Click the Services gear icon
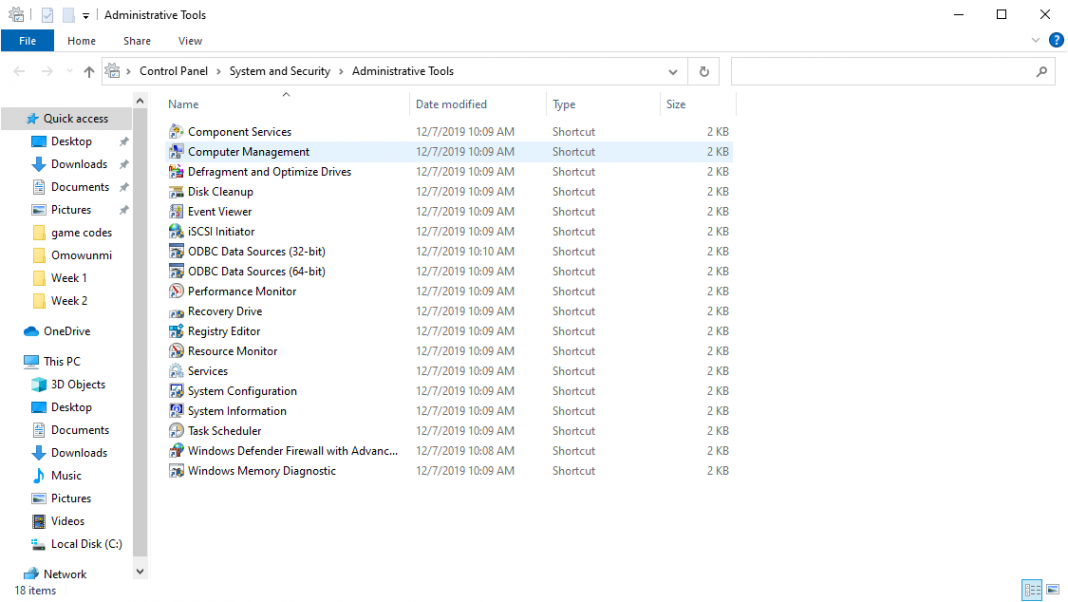 pyautogui.click(x=177, y=371)
